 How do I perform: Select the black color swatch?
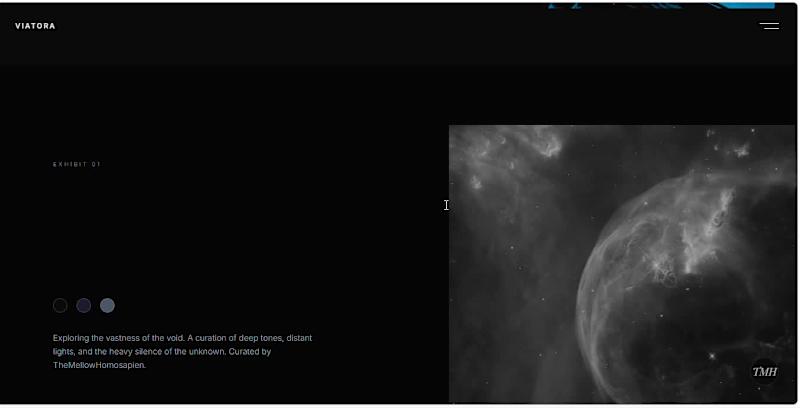coord(60,305)
